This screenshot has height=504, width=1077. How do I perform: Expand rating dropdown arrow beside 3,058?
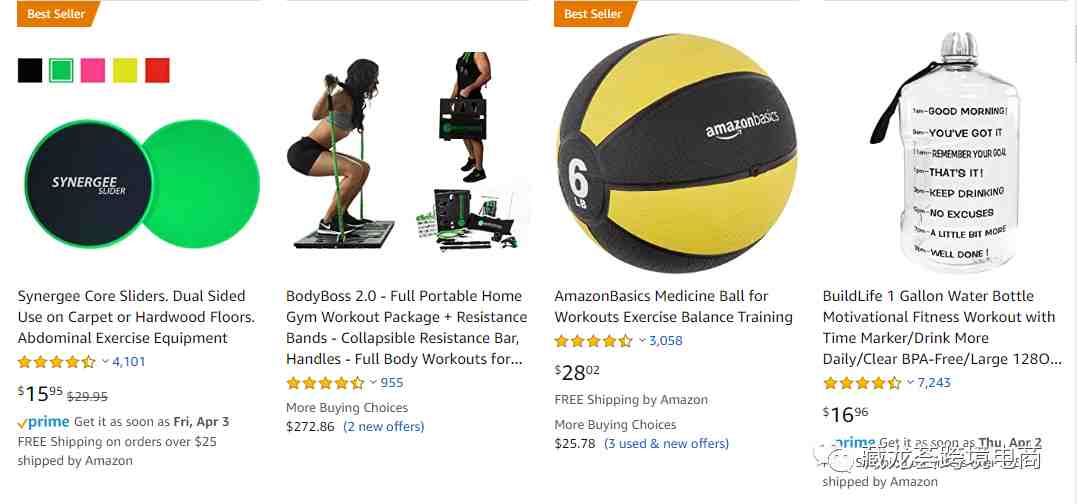pos(642,340)
